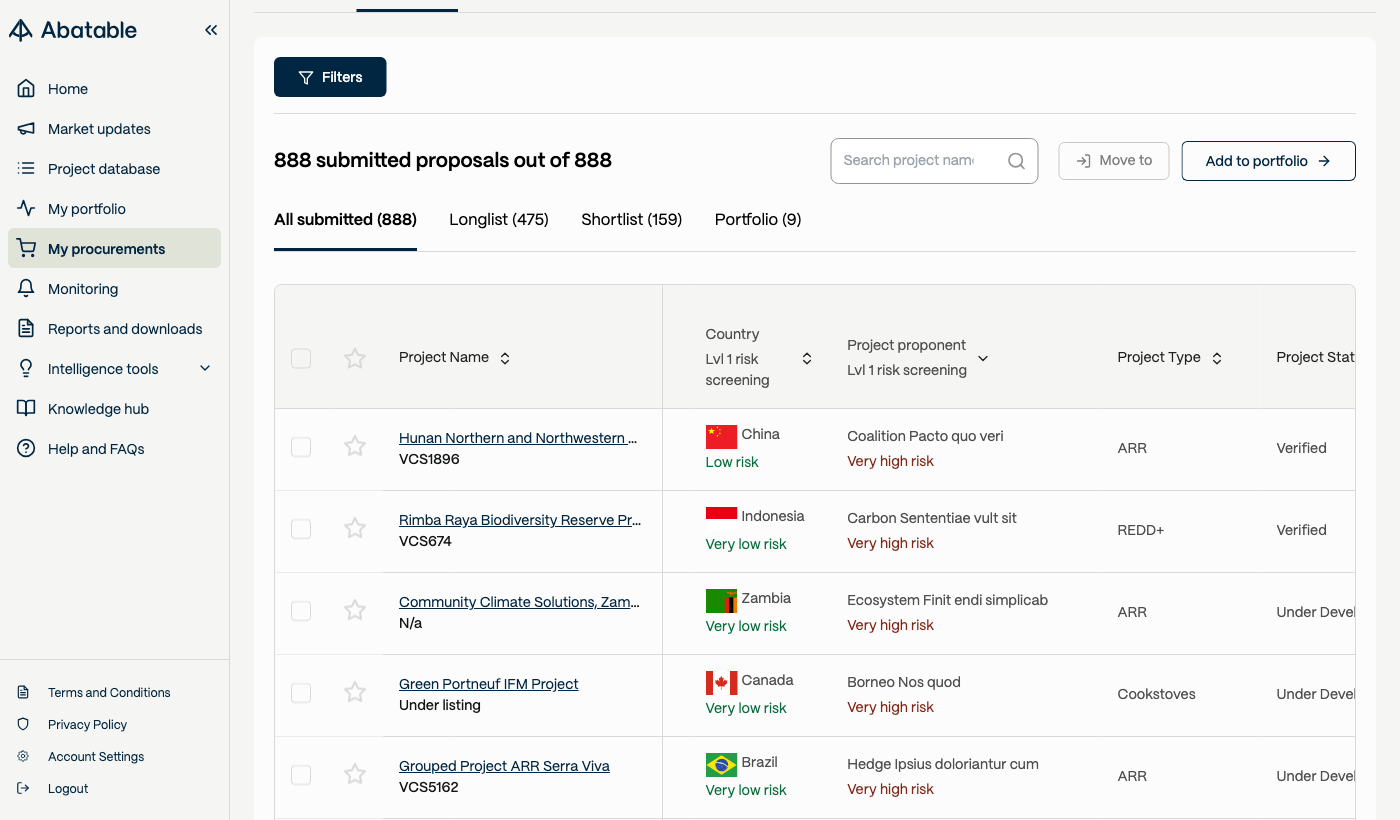Click the Brazil flag icon

pyautogui.click(x=721, y=764)
